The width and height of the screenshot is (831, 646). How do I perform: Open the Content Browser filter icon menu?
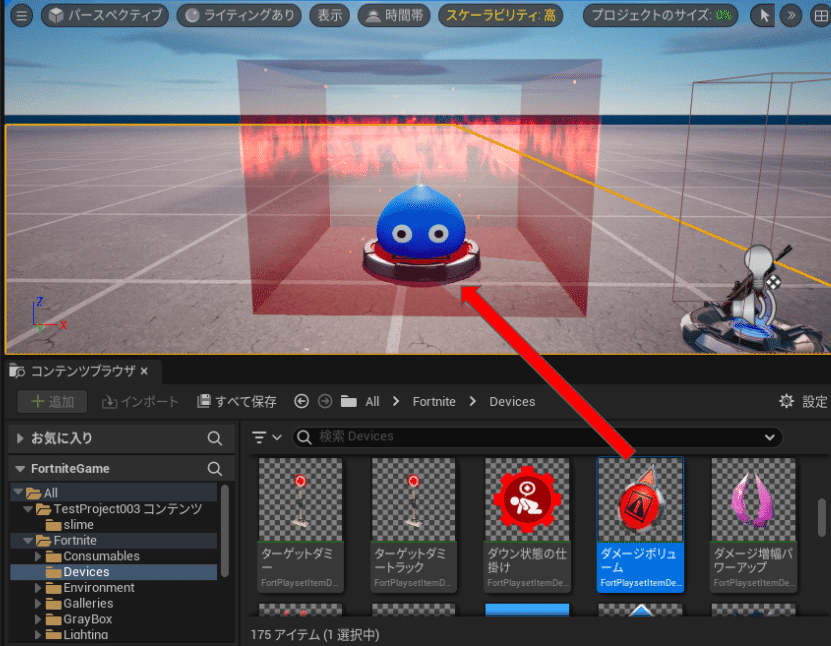267,437
